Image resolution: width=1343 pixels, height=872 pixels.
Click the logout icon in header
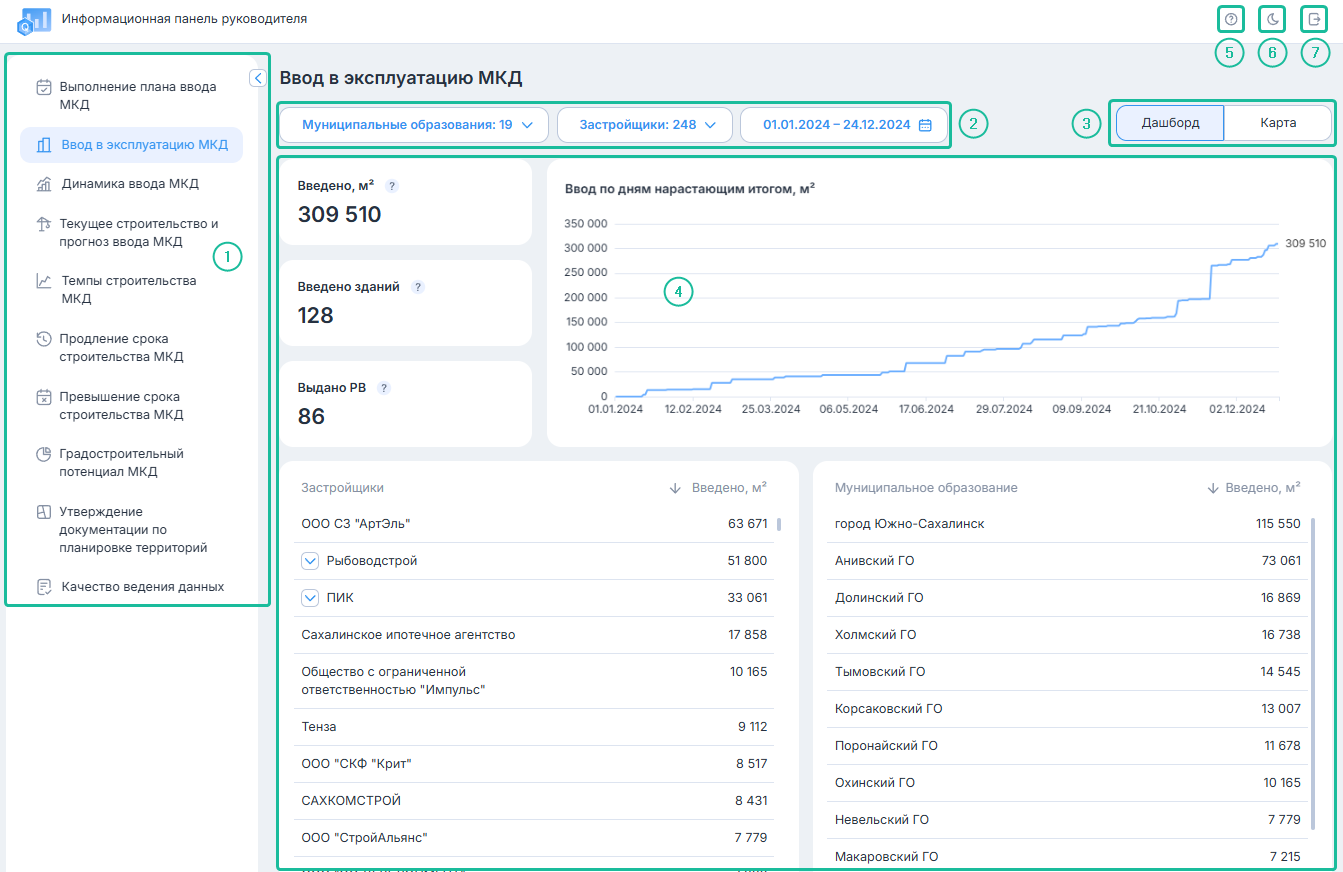tap(1314, 19)
